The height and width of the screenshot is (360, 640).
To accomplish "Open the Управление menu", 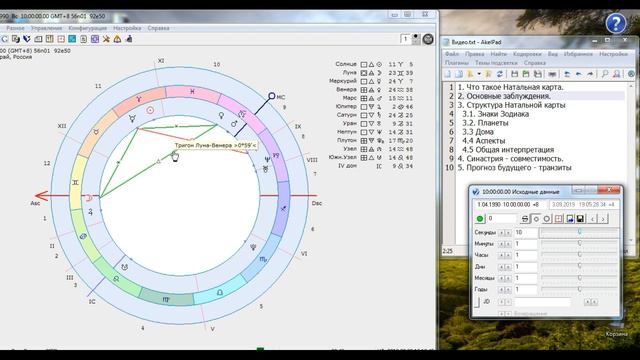I will point(47,28).
